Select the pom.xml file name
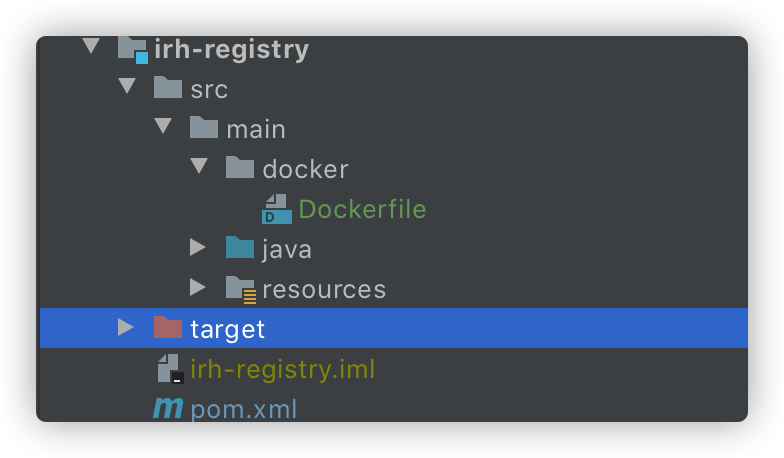The width and height of the screenshot is (784, 458). pyautogui.click(x=244, y=409)
